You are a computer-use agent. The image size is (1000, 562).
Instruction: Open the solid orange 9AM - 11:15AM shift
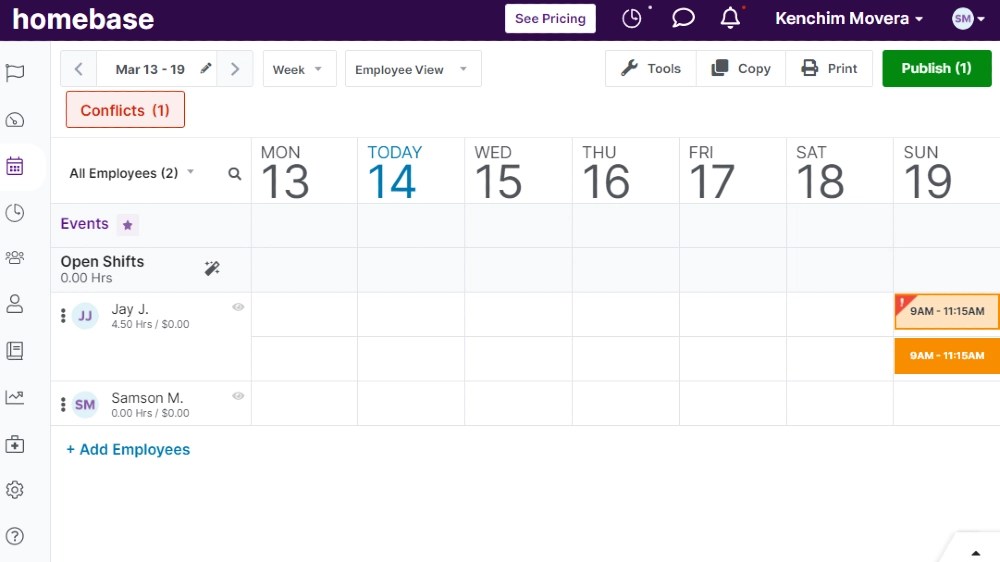(947, 356)
